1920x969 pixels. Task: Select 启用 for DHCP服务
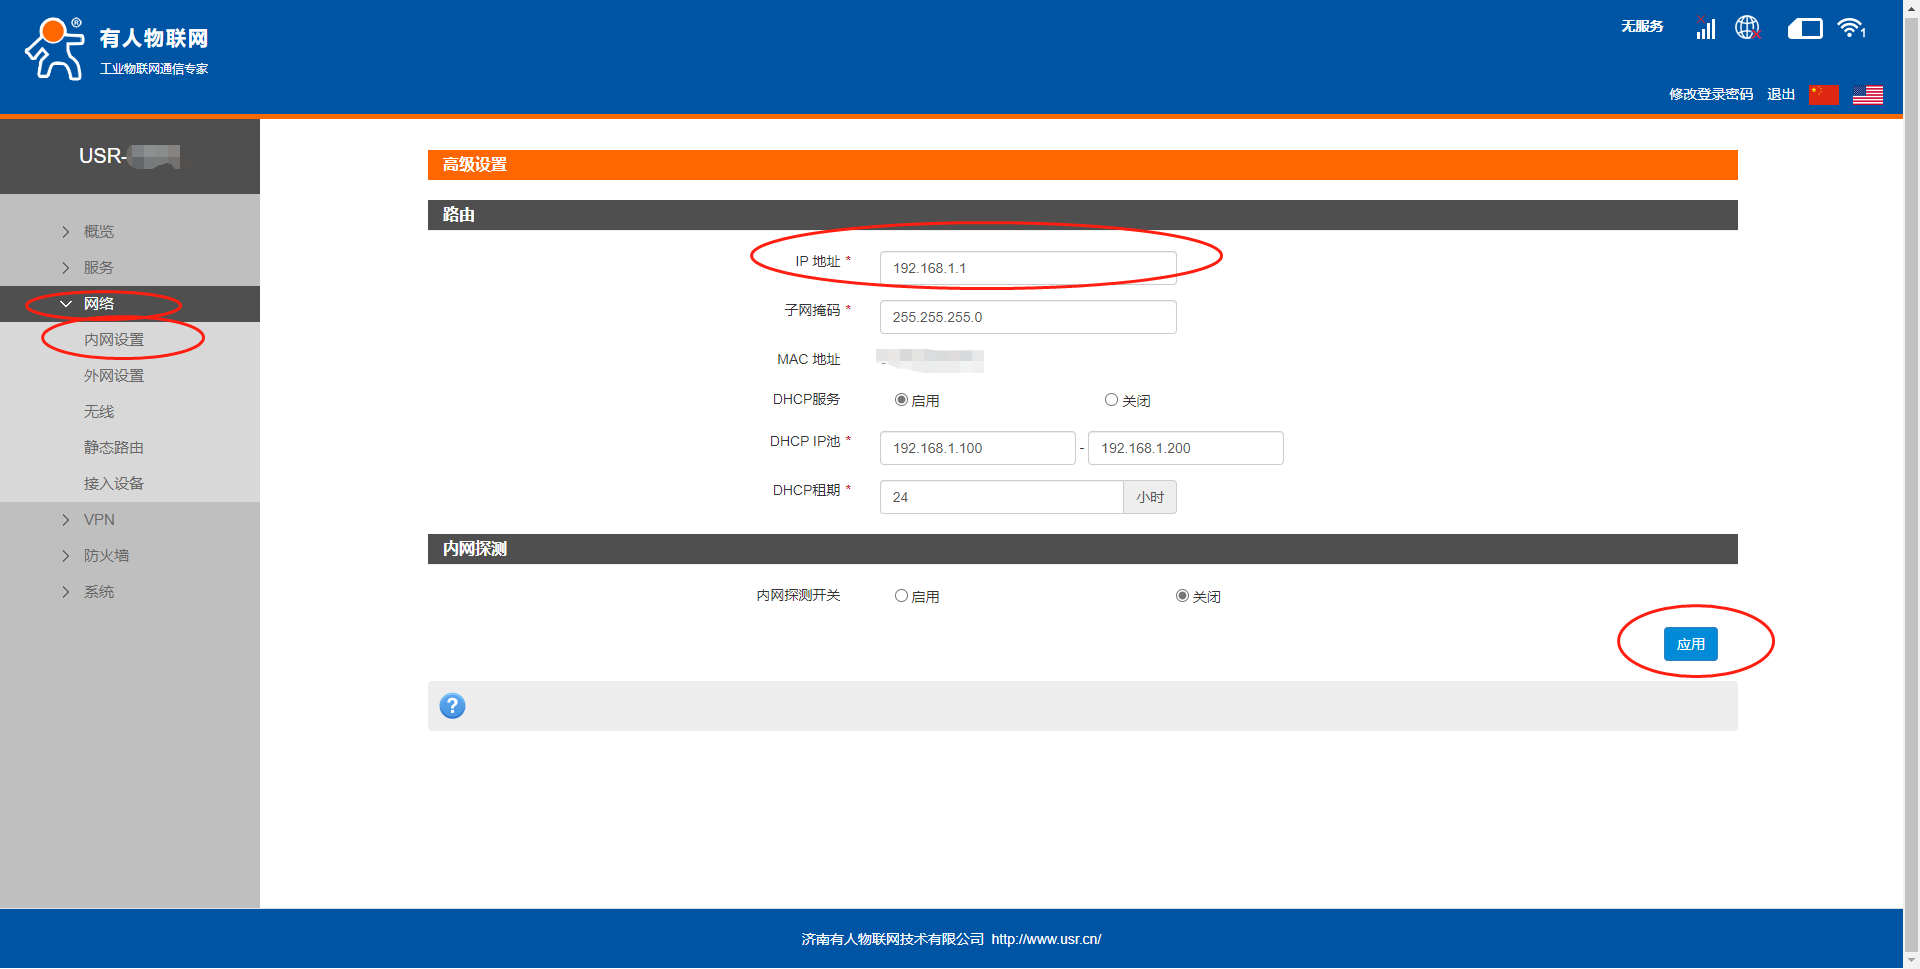901,400
